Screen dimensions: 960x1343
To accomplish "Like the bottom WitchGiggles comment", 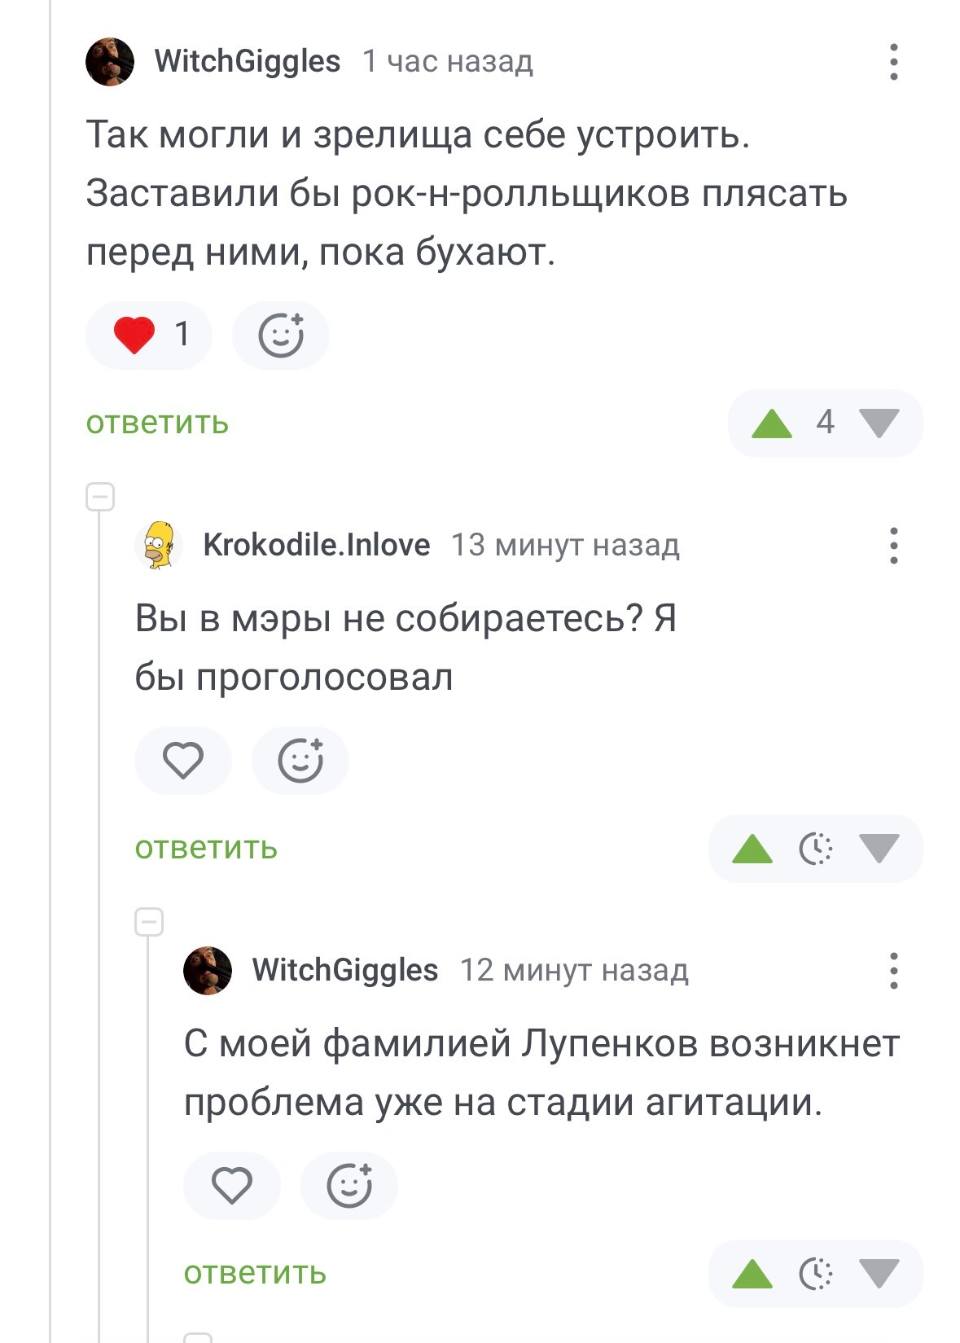I will click(232, 1186).
